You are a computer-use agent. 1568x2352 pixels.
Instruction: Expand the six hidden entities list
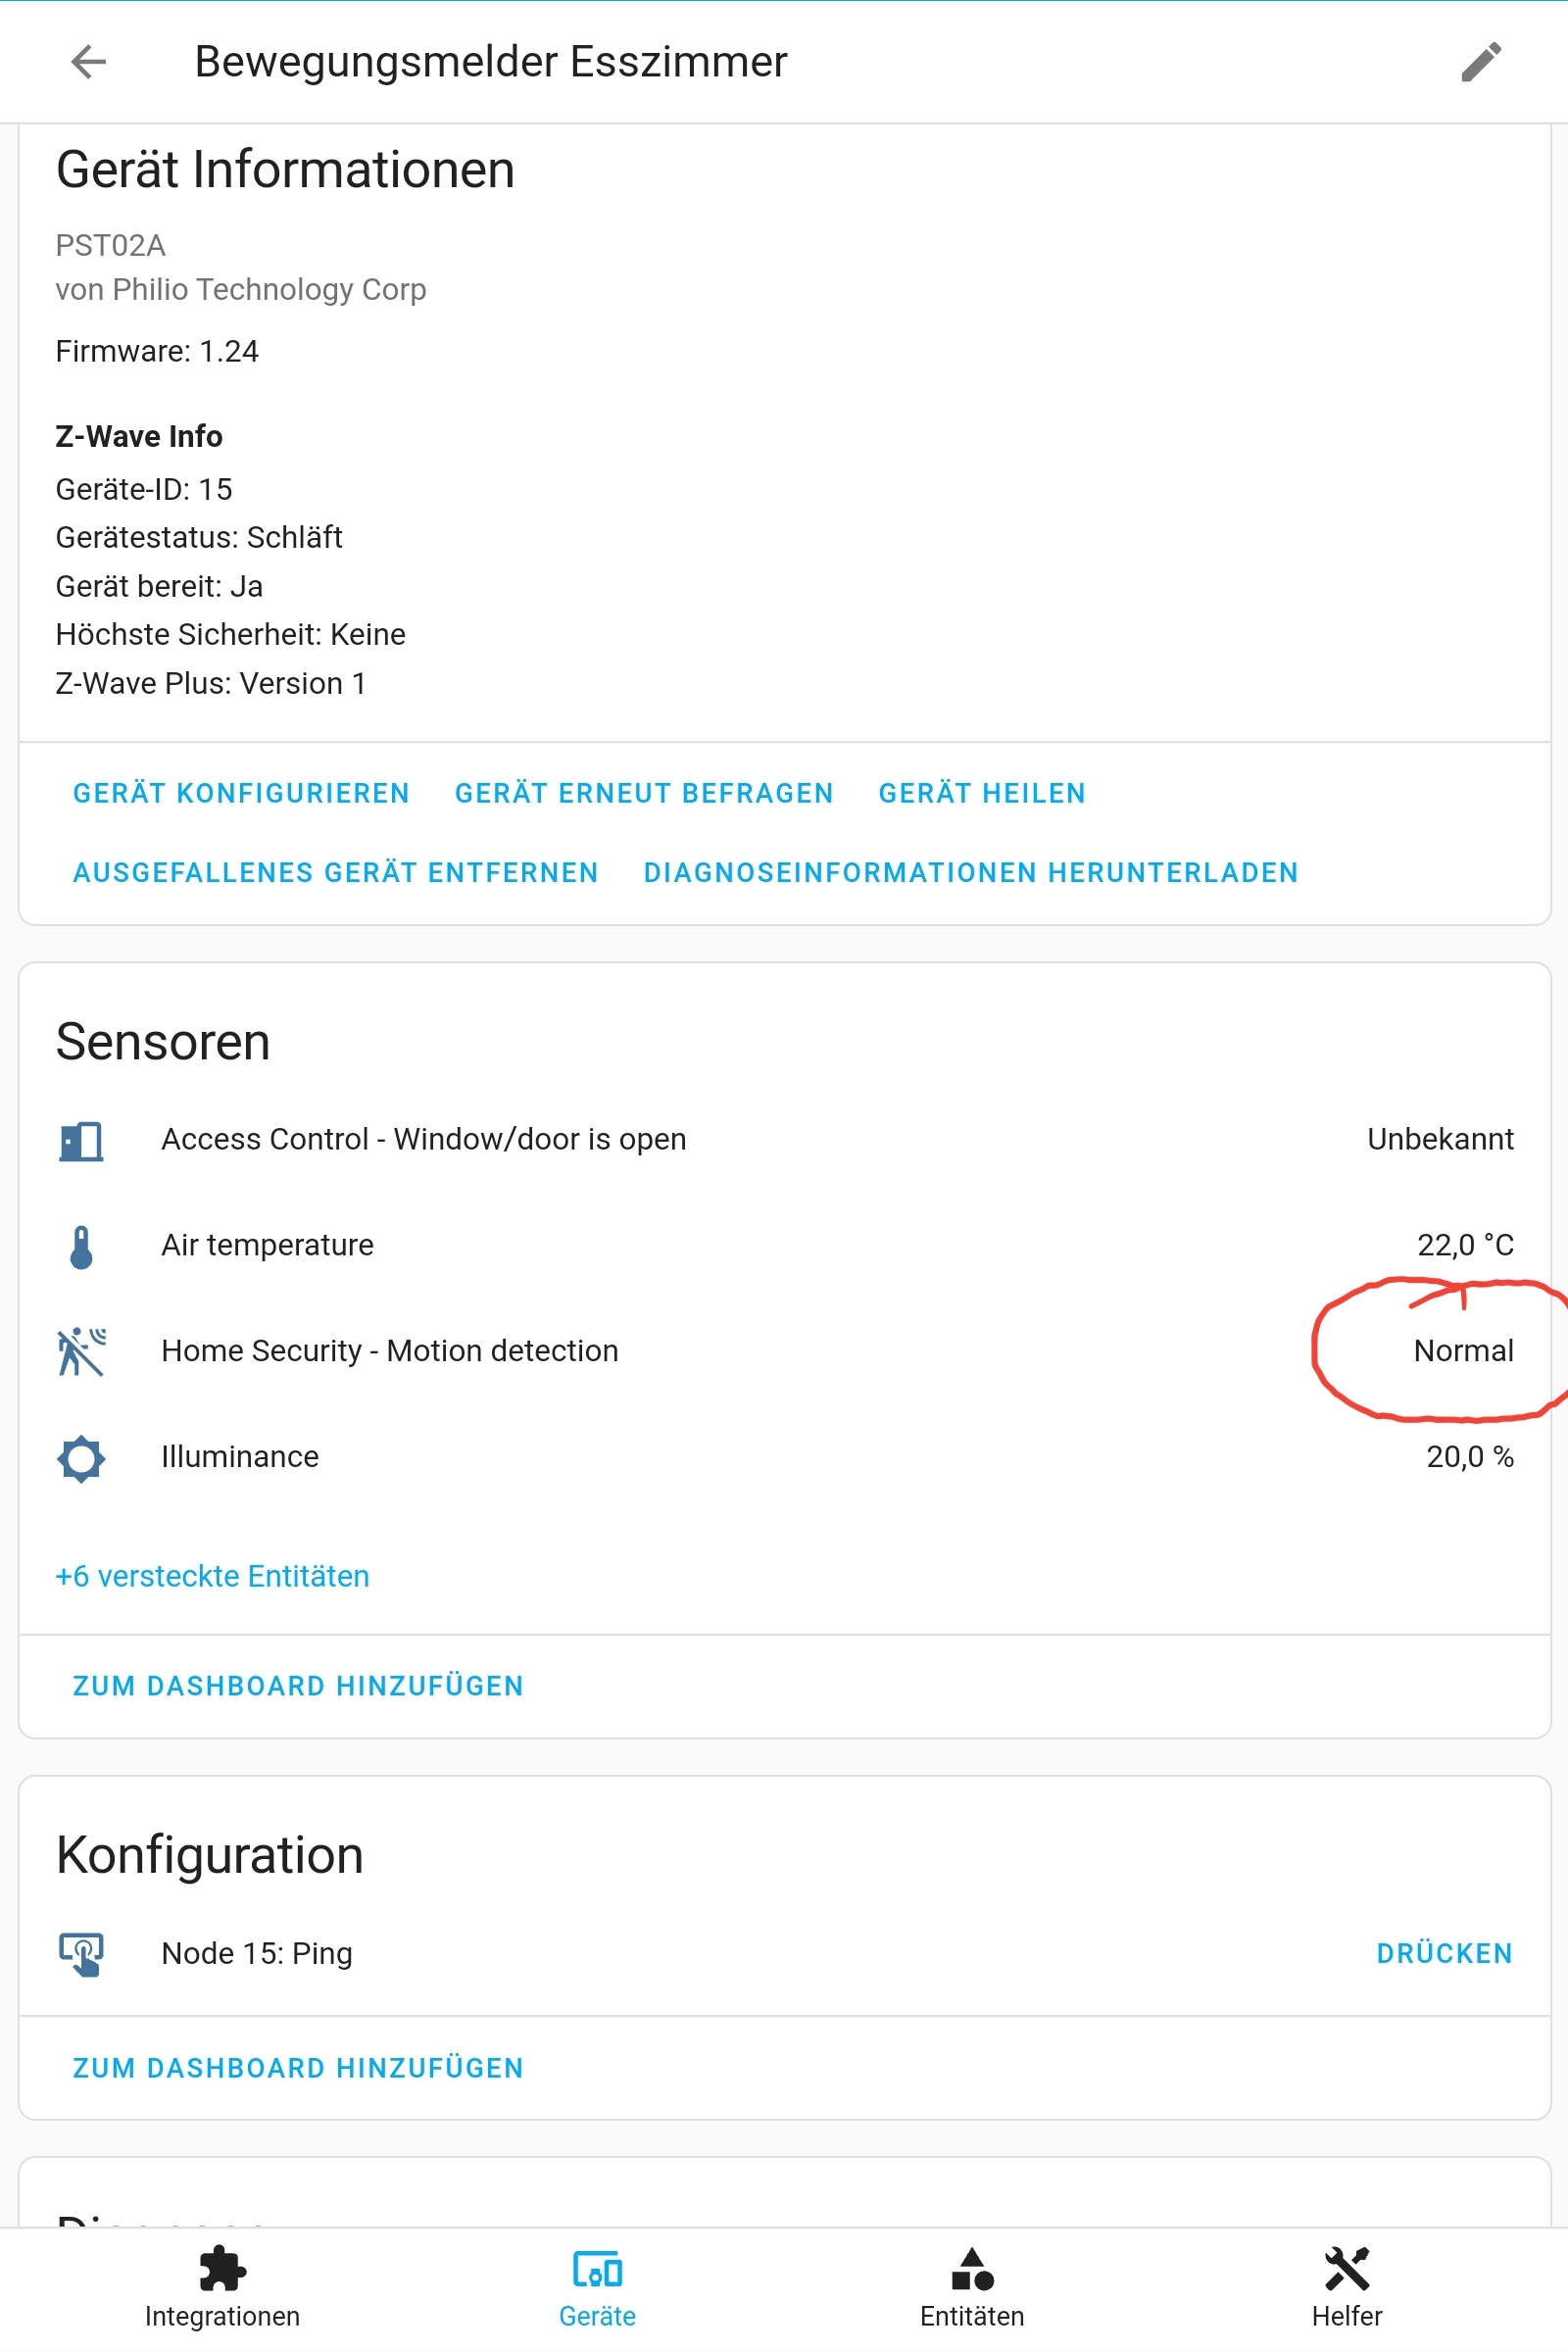[212, 1576]
